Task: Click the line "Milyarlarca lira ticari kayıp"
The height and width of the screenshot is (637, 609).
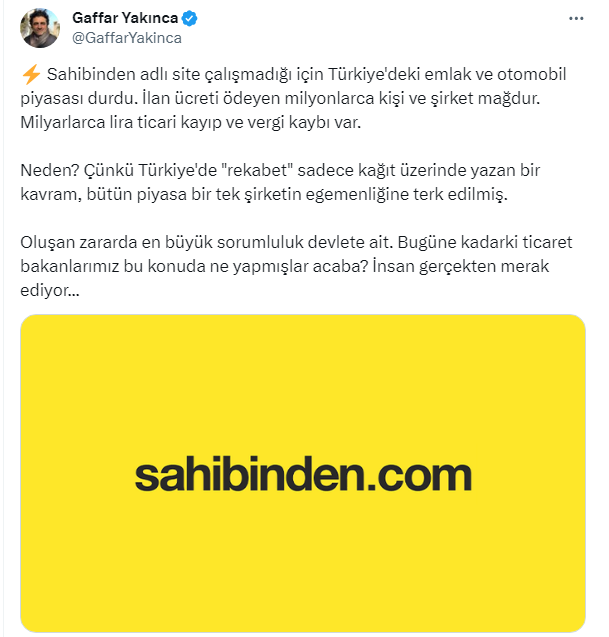Action: tap(191, 123)
